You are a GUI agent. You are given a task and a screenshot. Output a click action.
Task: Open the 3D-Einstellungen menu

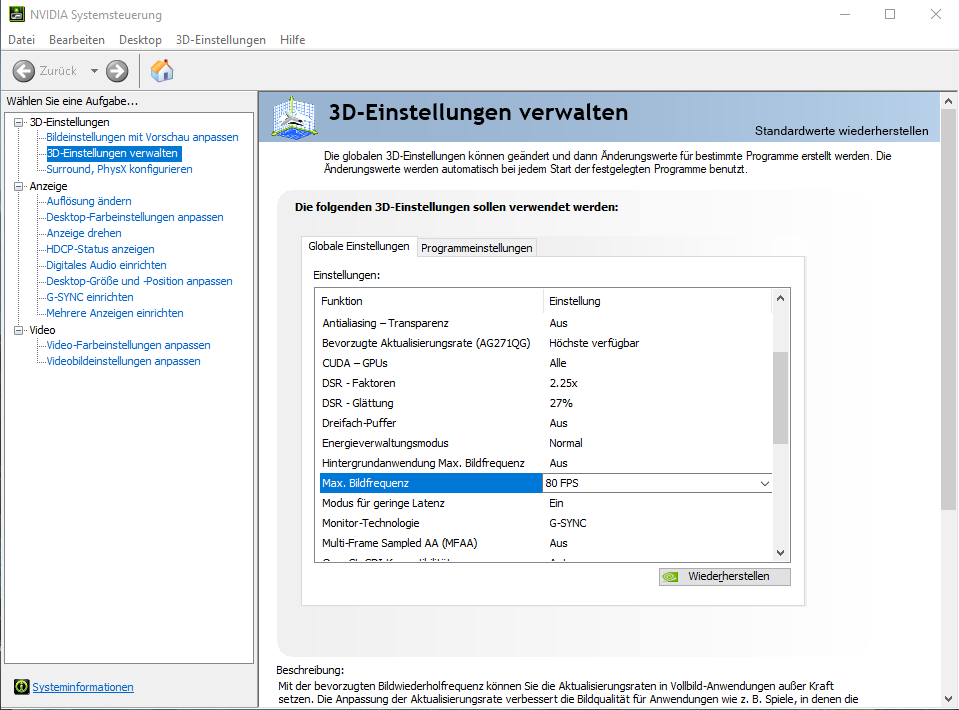pos(221,40)
